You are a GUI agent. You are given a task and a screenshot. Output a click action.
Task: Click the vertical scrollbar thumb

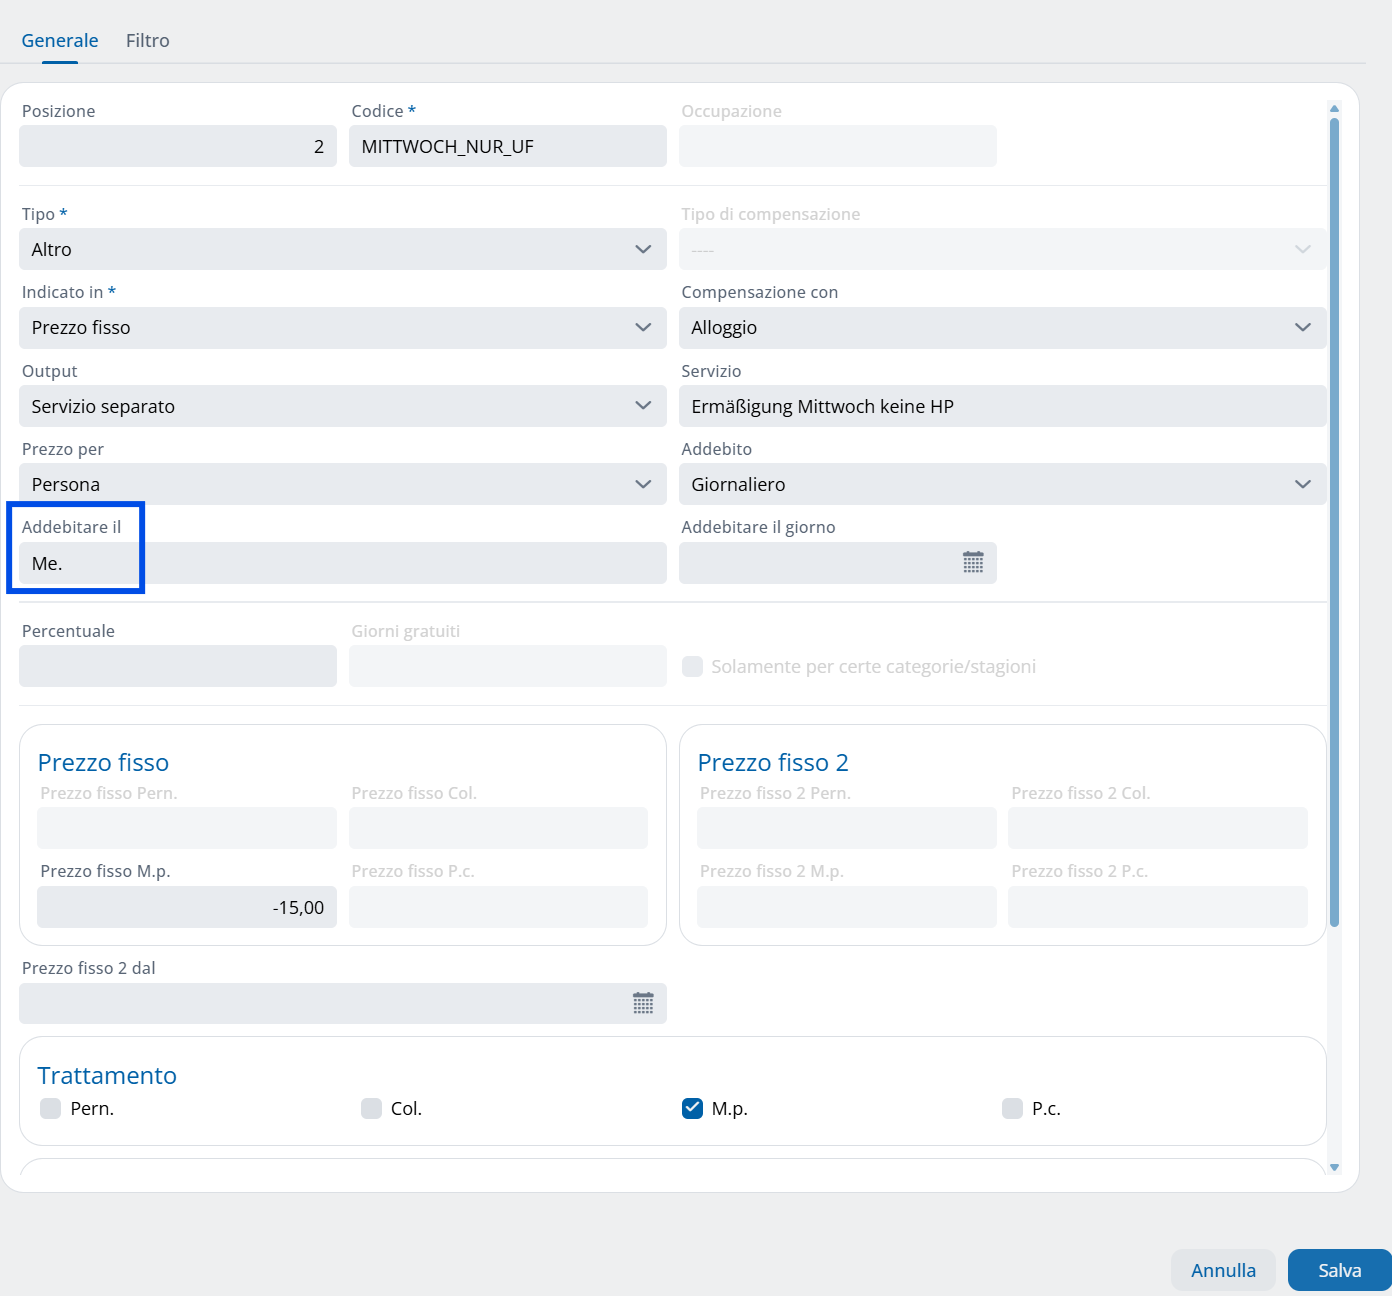[1334, 520]
